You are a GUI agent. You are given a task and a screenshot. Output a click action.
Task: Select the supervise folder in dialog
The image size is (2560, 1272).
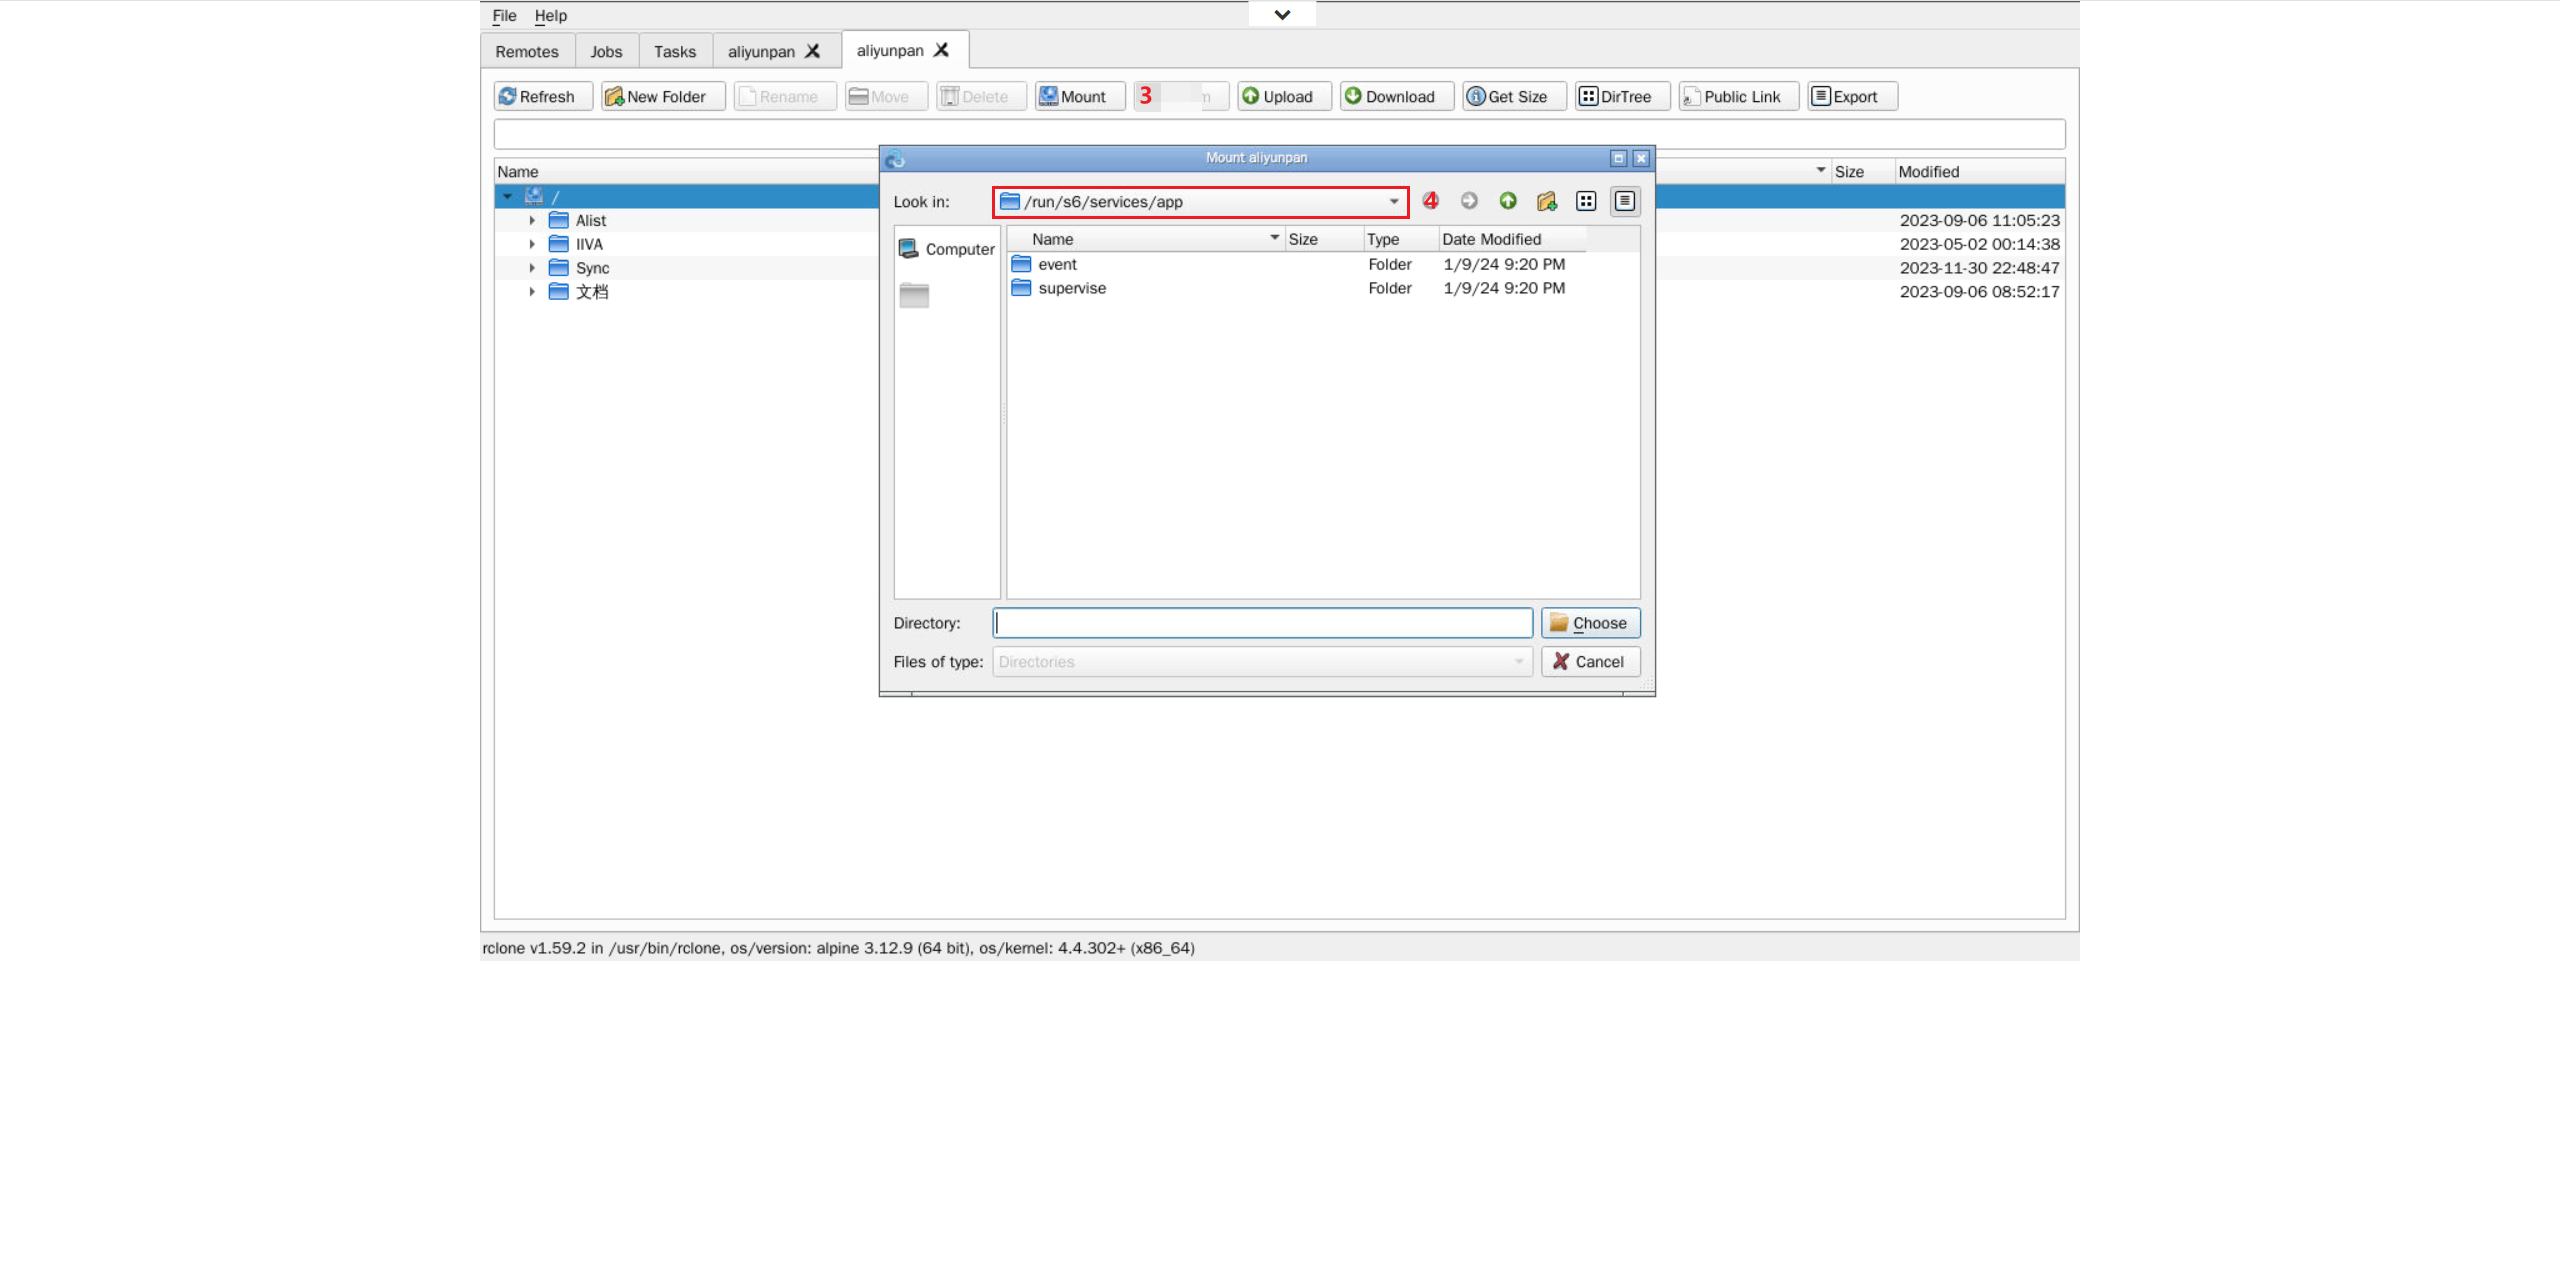[x=1071, y=288]
